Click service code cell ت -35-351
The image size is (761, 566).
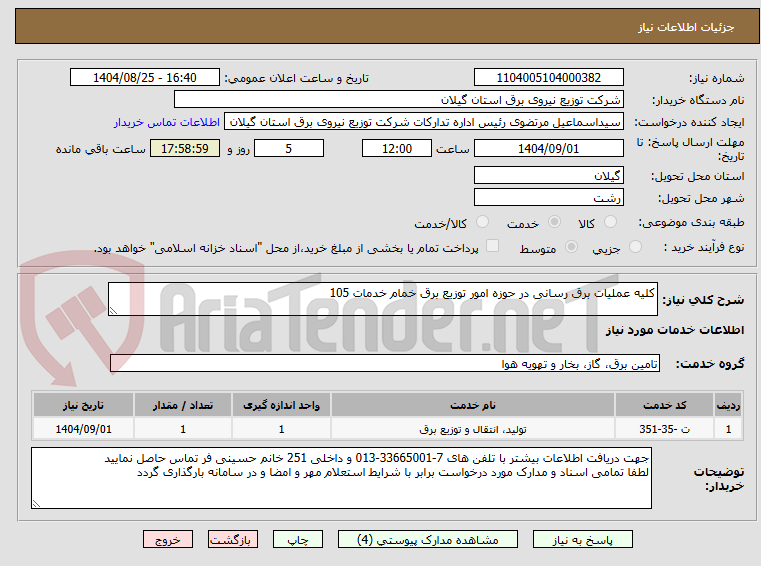click(664, 429)
